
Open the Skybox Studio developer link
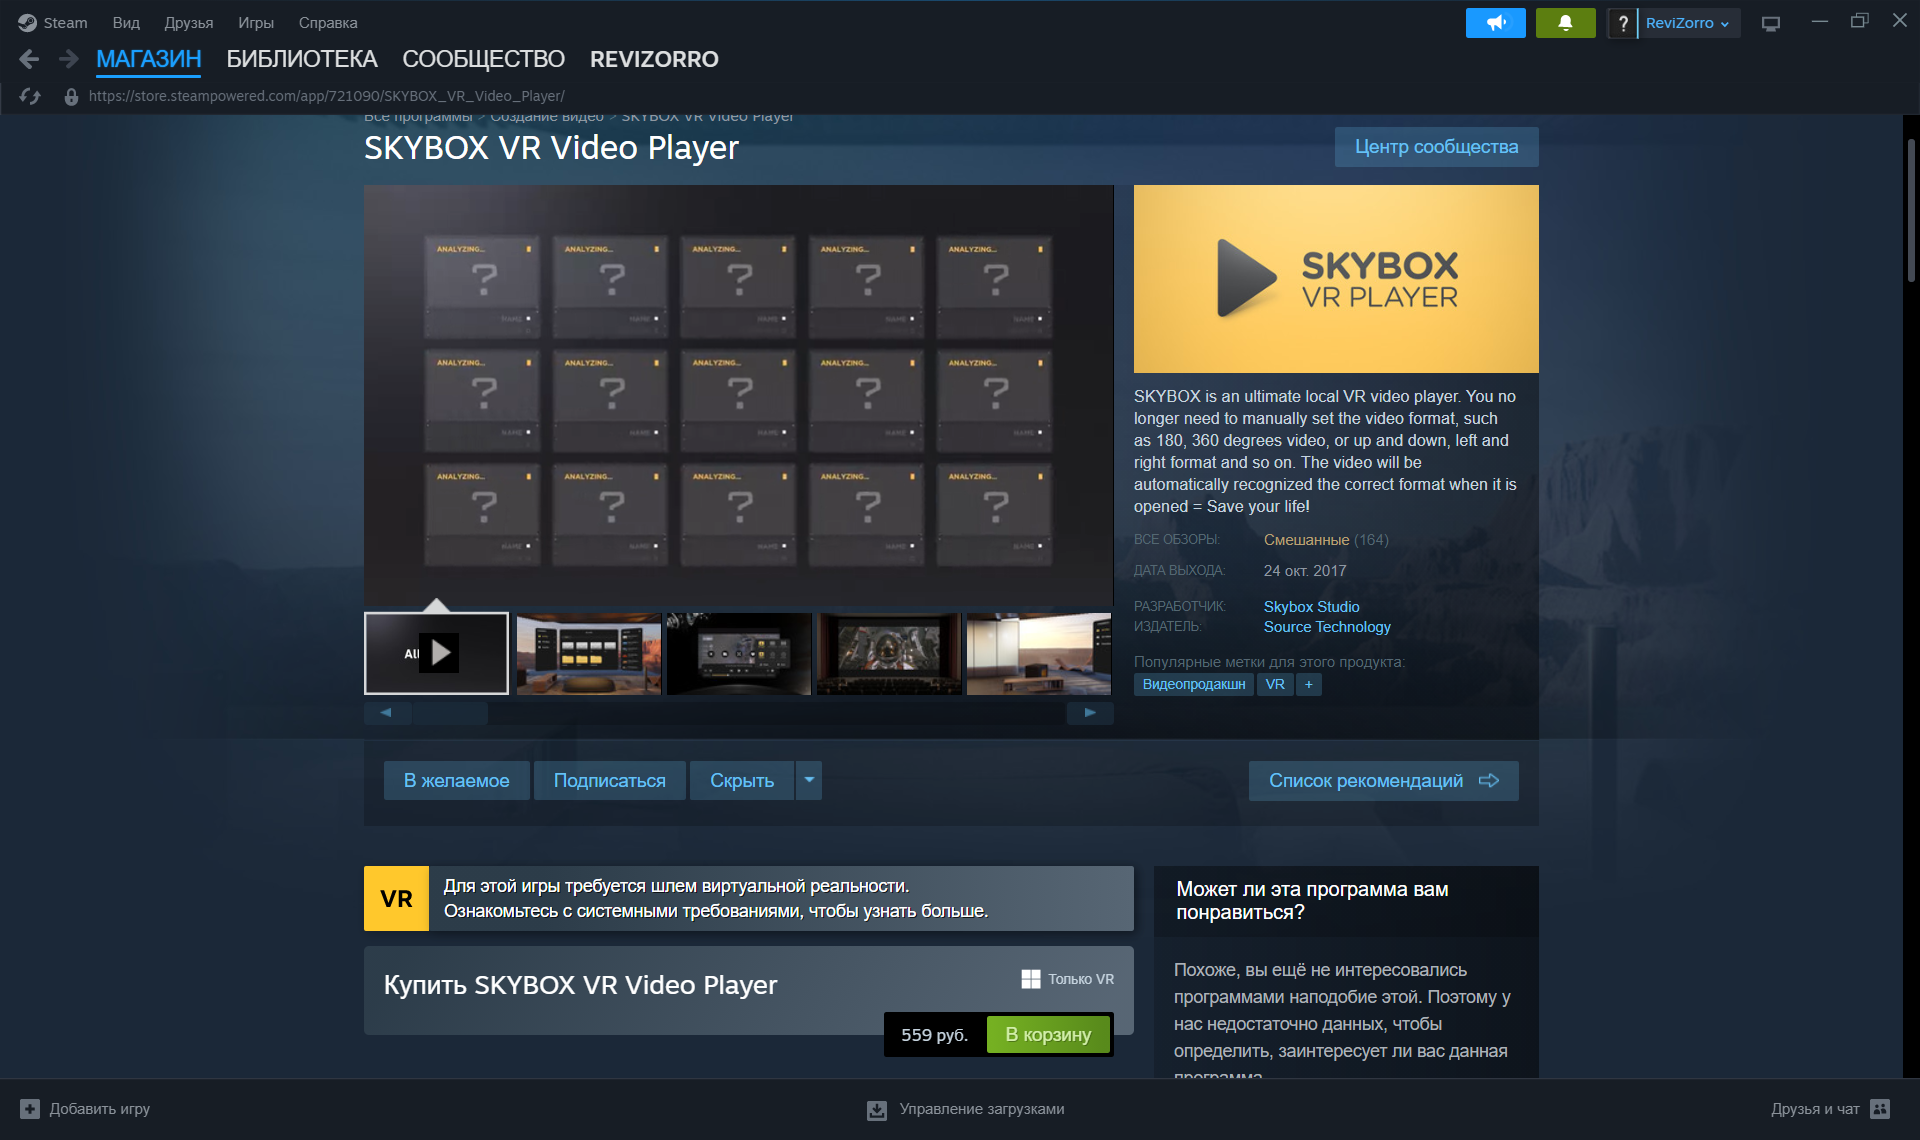[x=1311, y=607]
